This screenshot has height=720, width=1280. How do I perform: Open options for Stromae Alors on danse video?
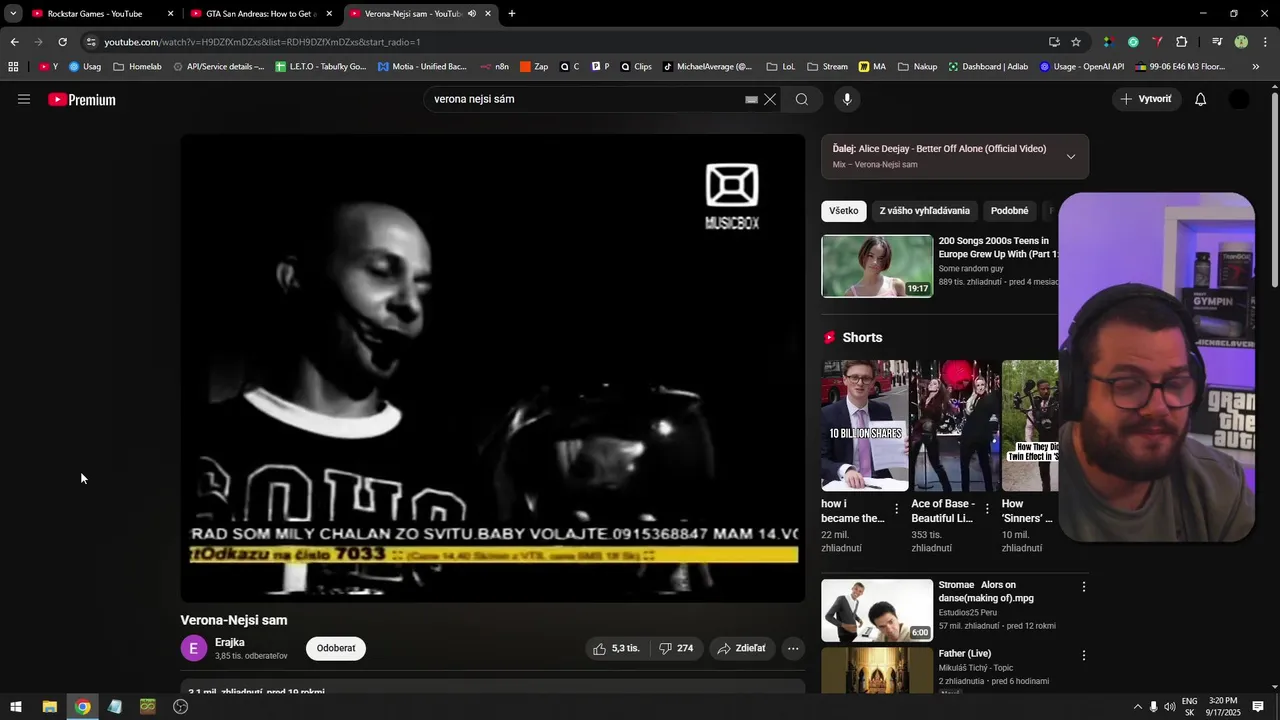click(1083, 587)
